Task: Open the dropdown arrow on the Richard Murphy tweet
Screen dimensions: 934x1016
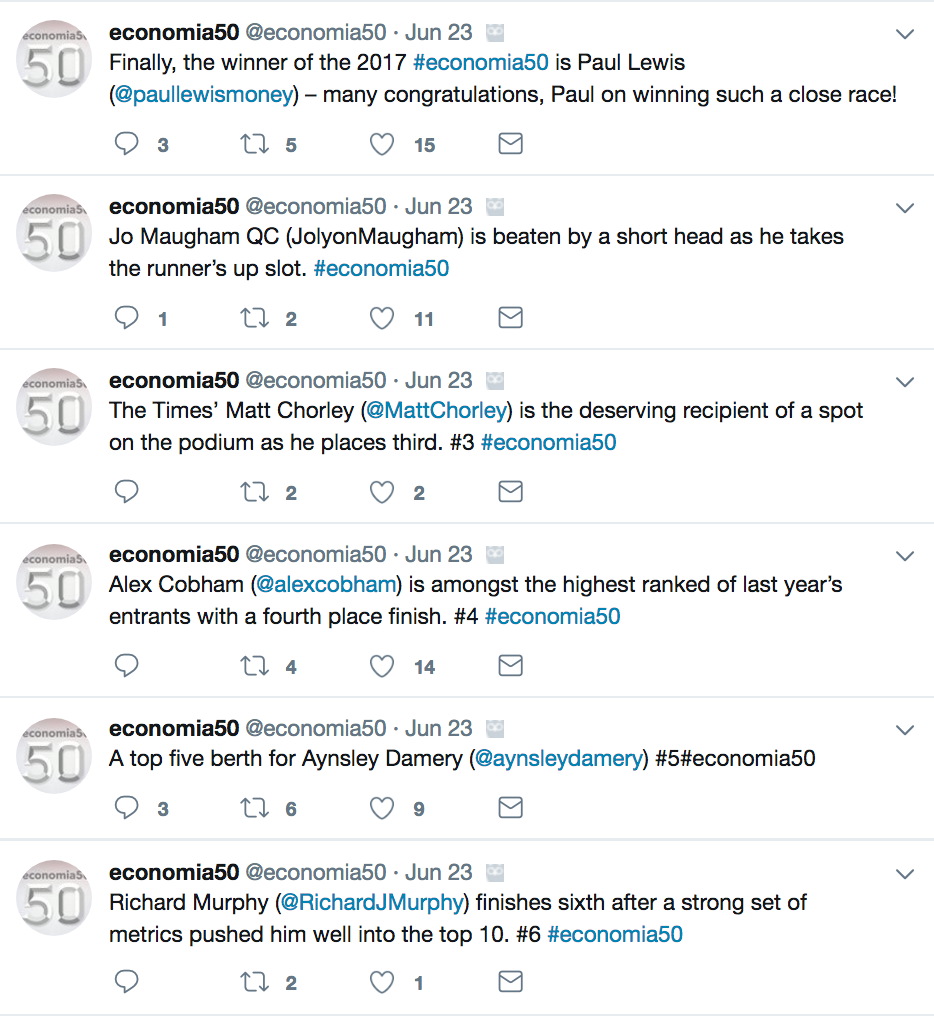Action: click(x=904, y=874)
